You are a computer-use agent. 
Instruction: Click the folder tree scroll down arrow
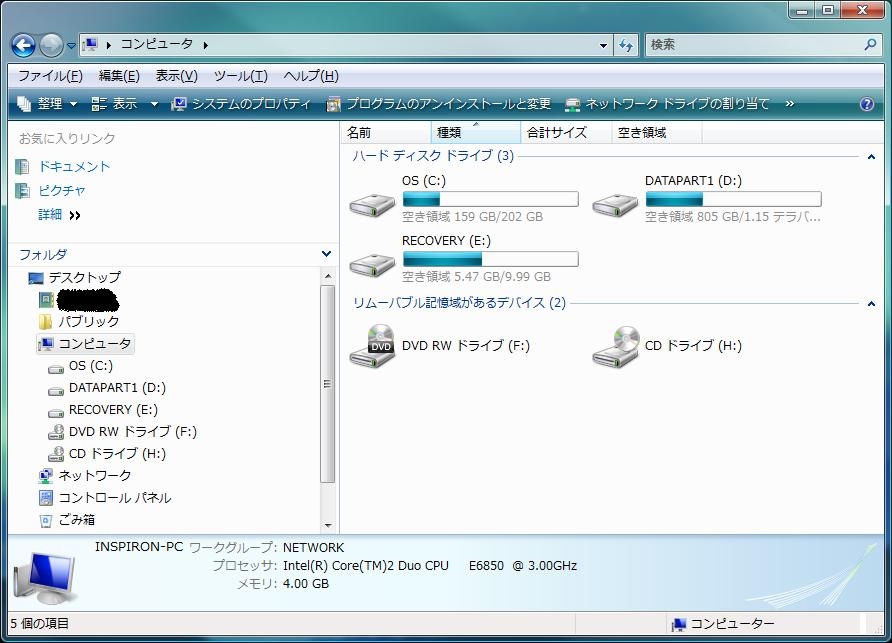328,526
